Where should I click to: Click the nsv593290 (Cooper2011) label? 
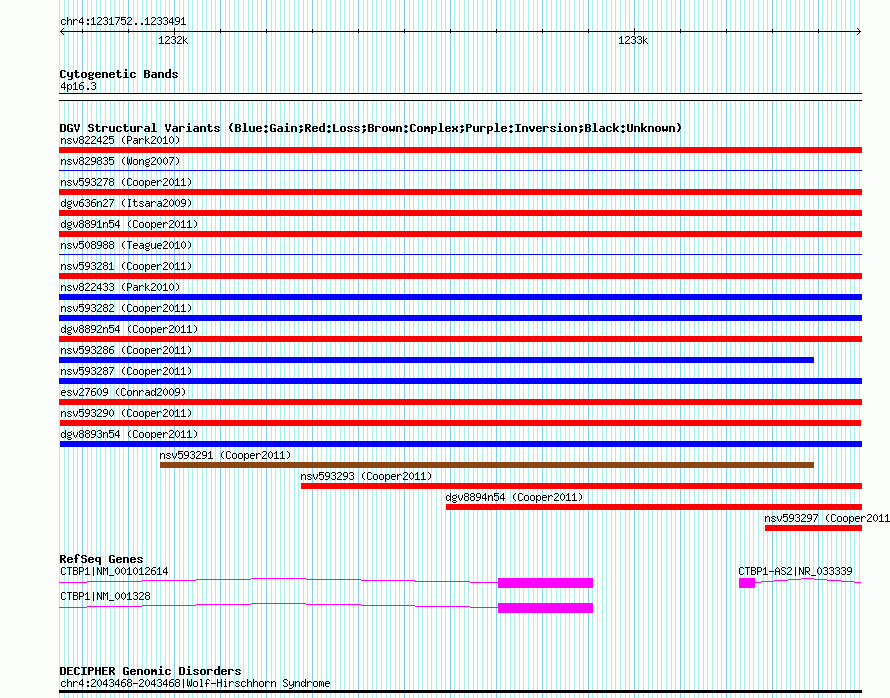coord(126,413)
